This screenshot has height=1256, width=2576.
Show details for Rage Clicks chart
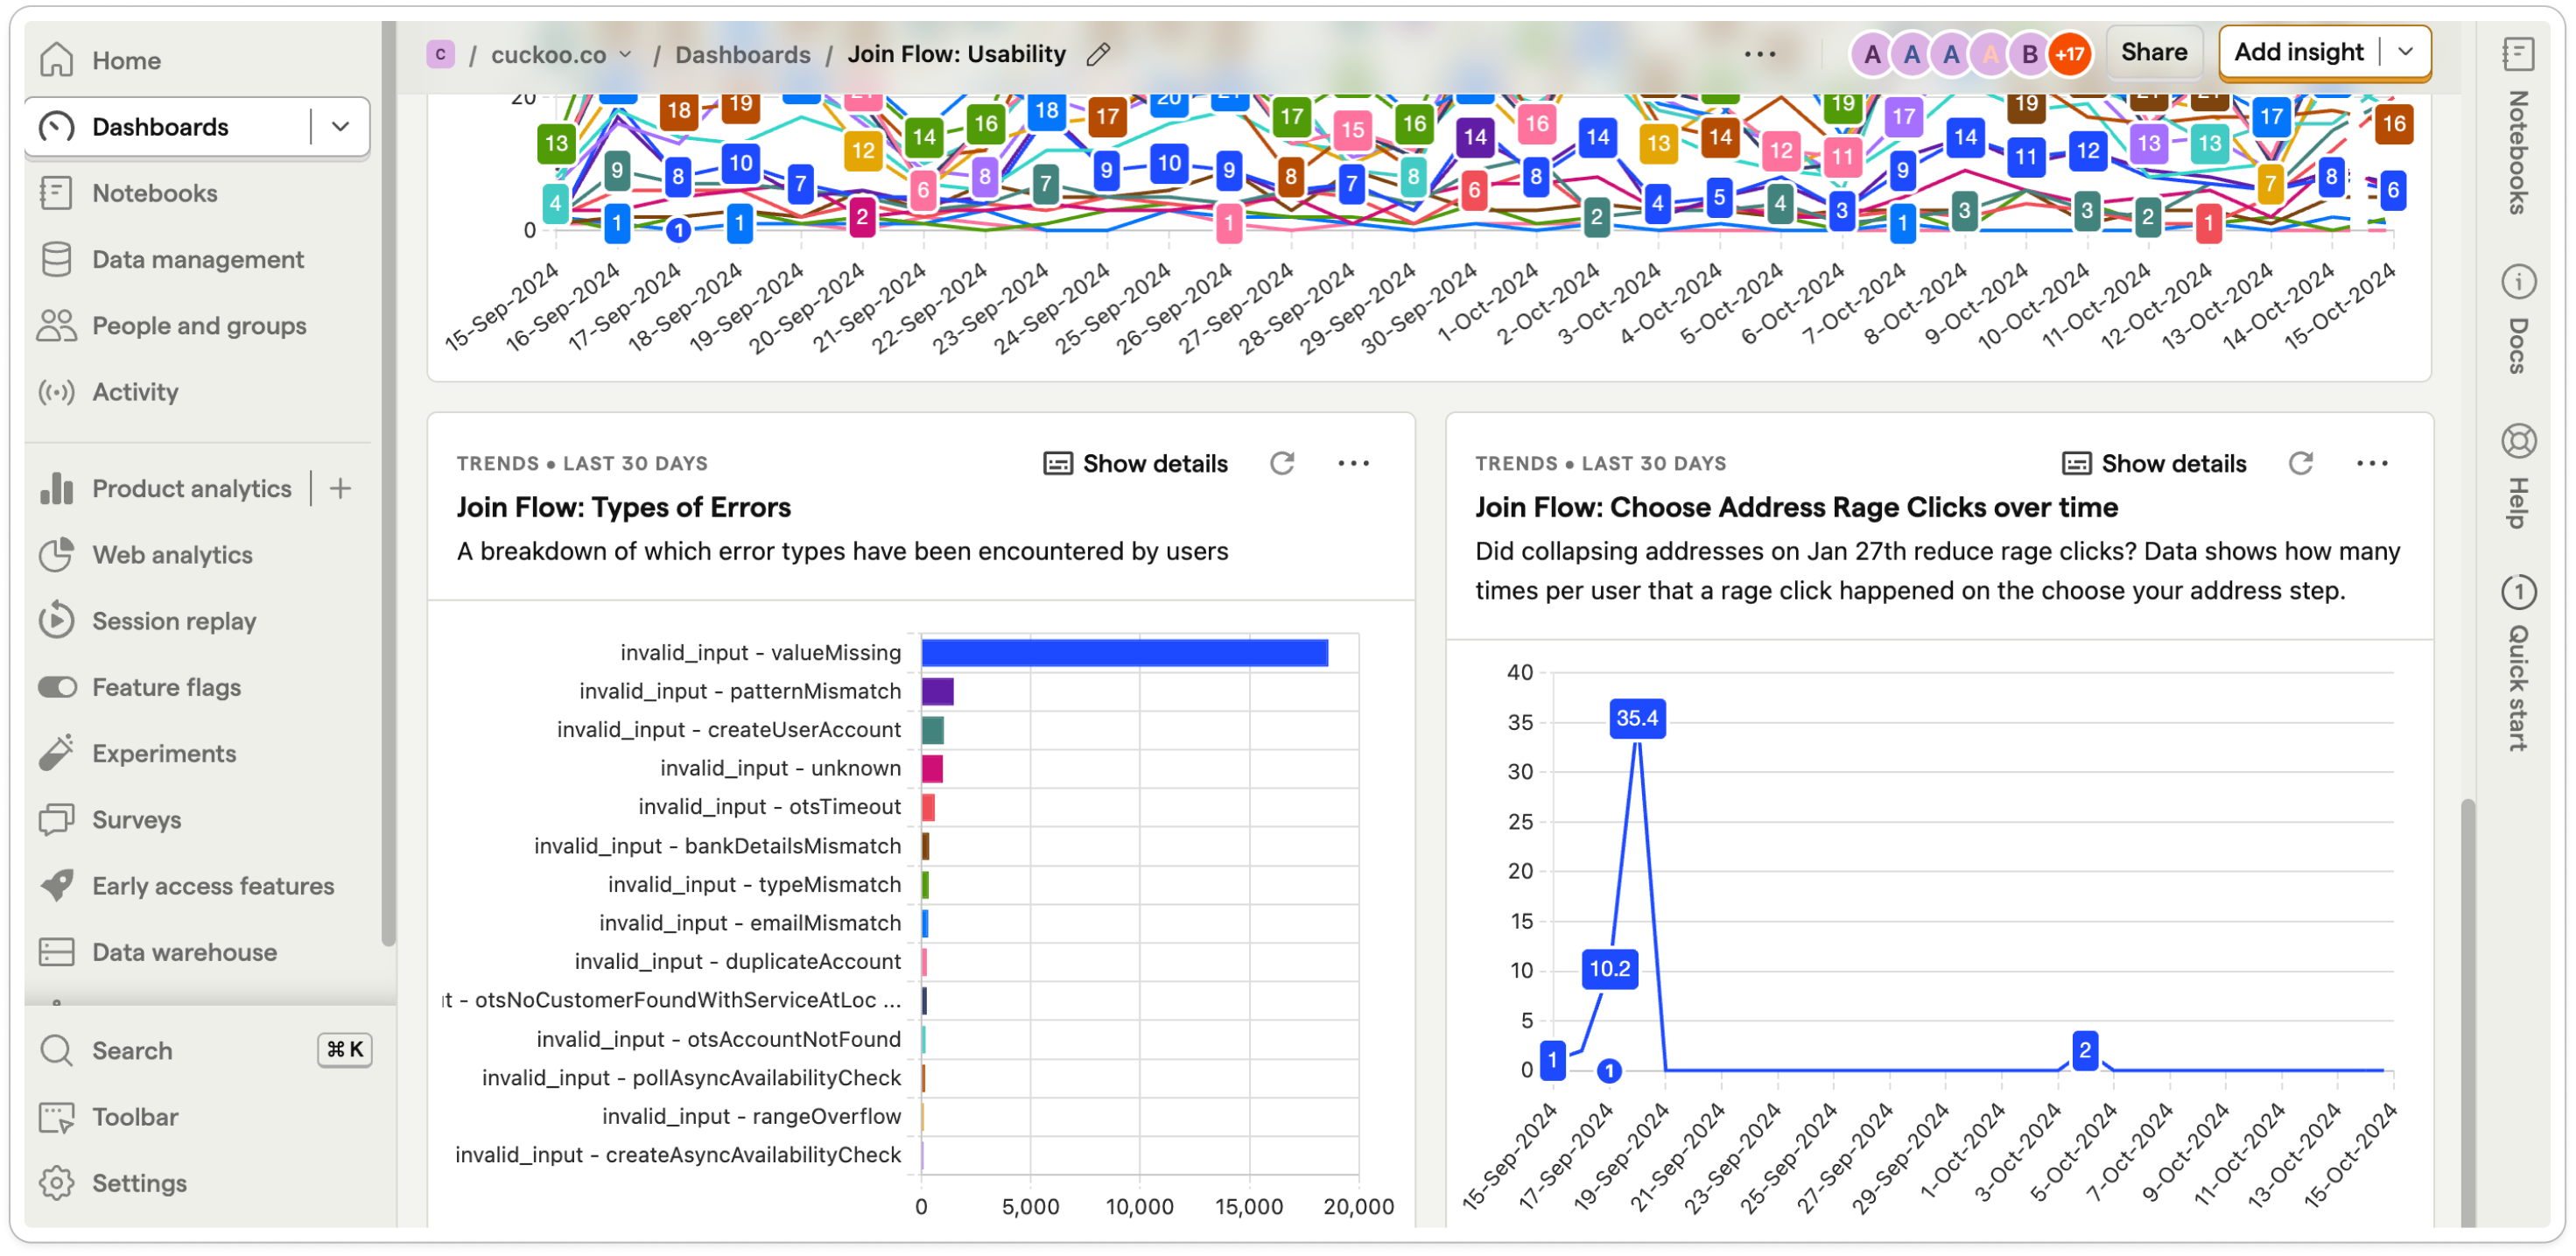[2154, 463]
